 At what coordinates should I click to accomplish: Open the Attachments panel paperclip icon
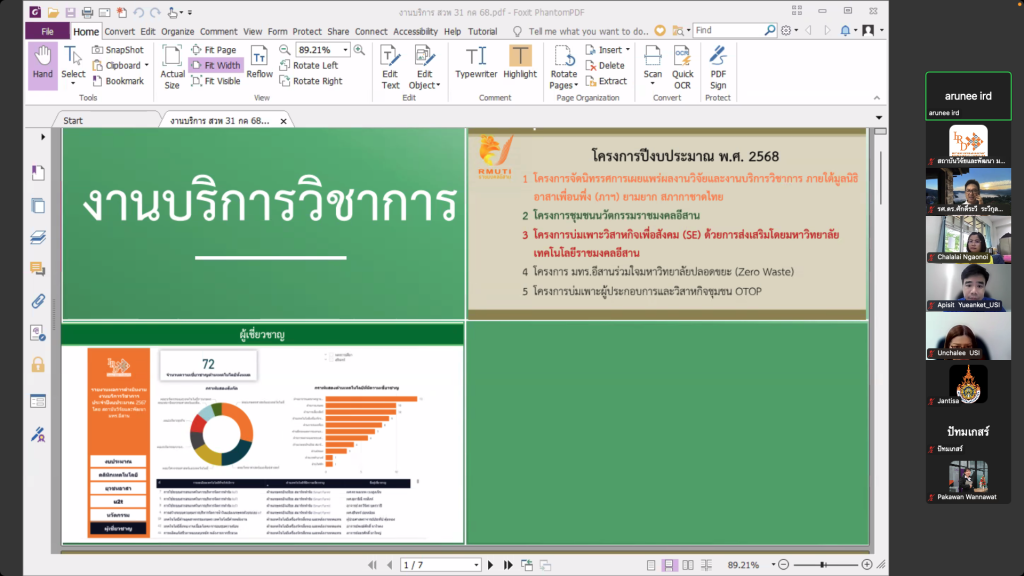(x=38, y=300)
